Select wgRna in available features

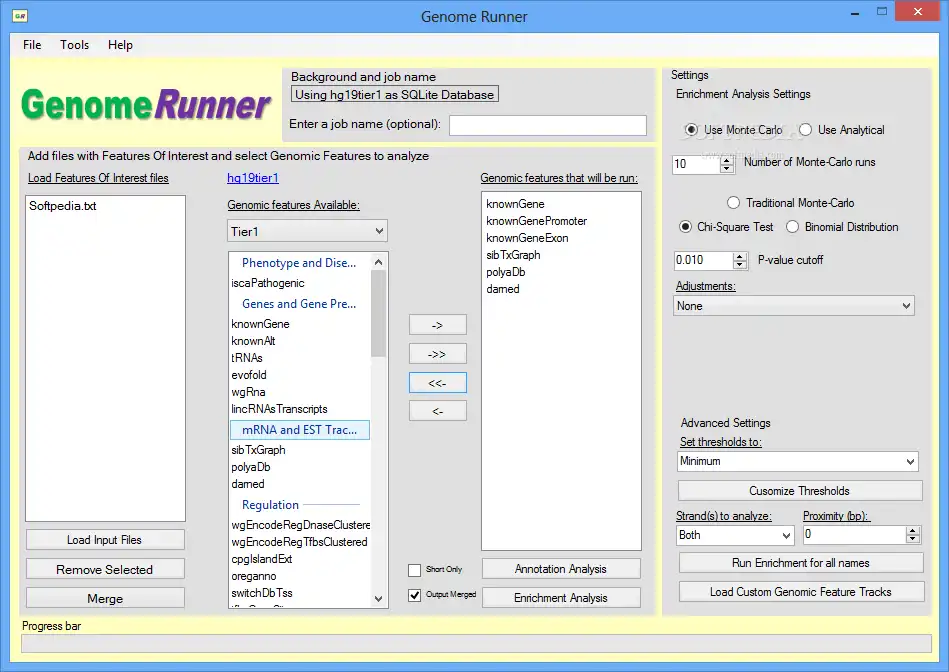tap(248, 392)
